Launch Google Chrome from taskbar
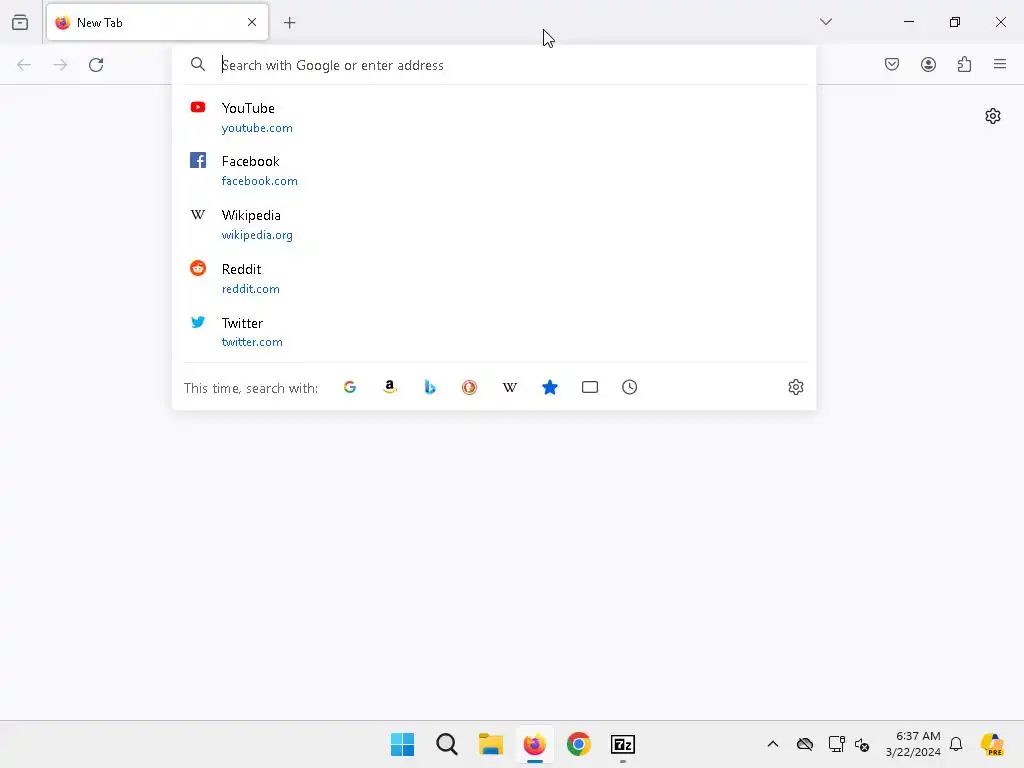 pyautogui.click(x=579, y=744)
